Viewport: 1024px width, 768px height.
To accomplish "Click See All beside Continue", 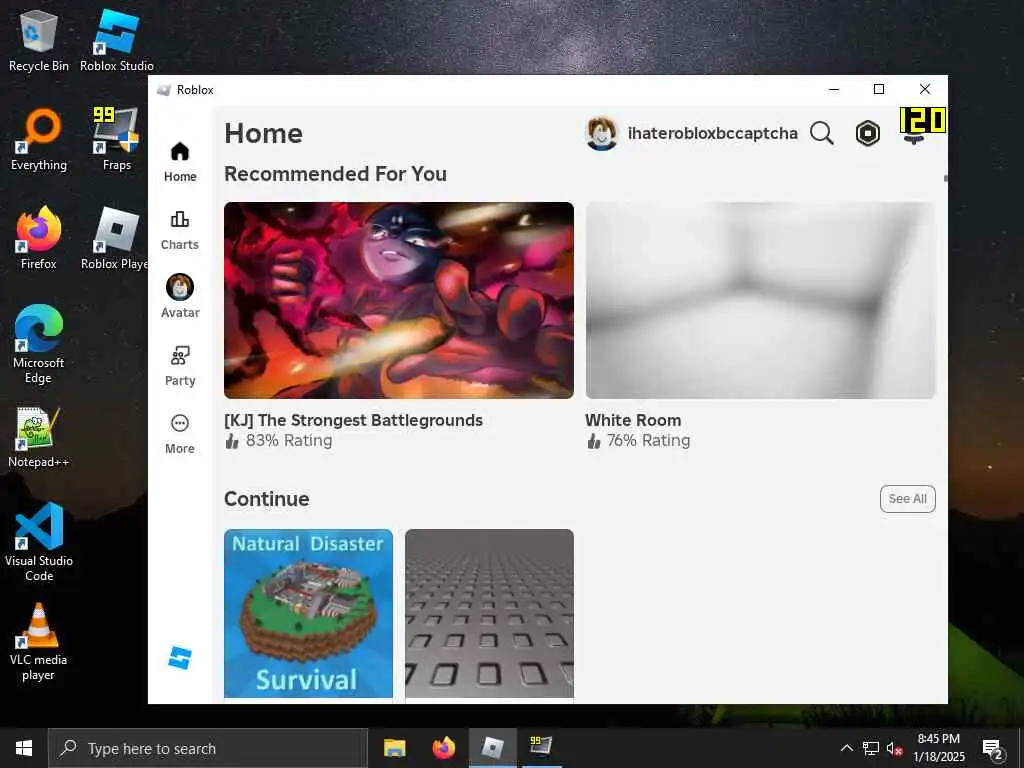I will point(907,498).
